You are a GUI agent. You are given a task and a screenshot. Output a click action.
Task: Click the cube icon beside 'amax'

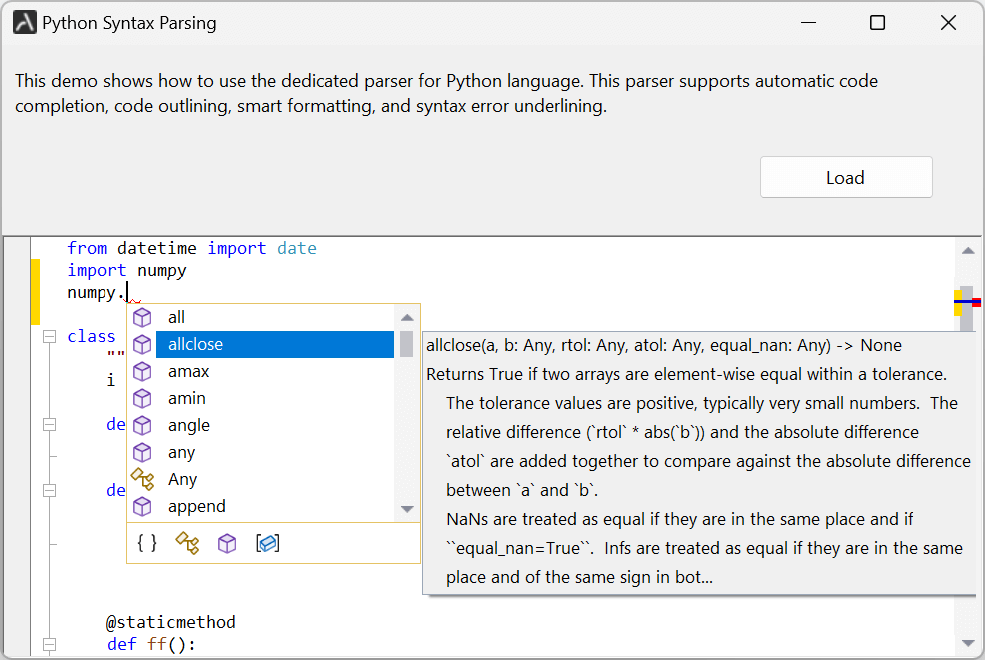[x=142, y=371]
